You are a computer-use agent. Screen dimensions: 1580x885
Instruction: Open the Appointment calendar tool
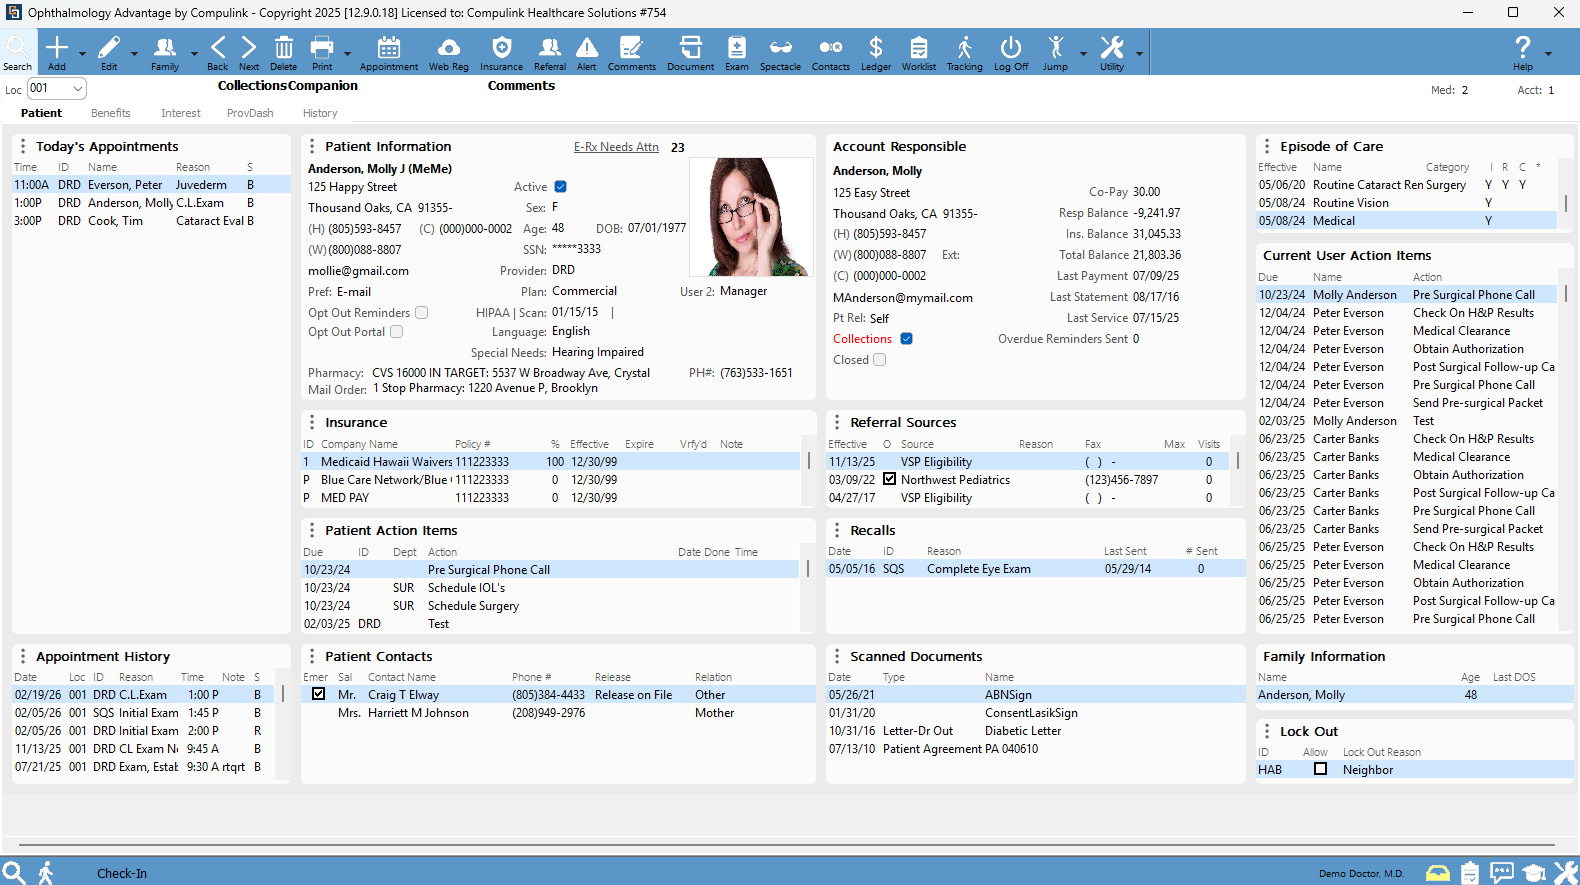pyautogui.click(x=388, y=52)
